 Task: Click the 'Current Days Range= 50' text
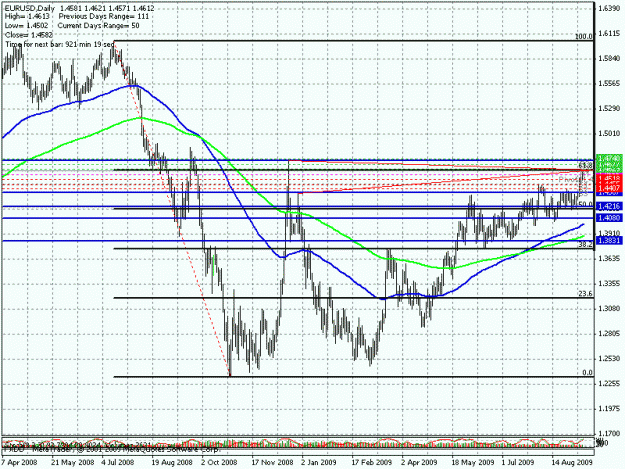point(98,26)
